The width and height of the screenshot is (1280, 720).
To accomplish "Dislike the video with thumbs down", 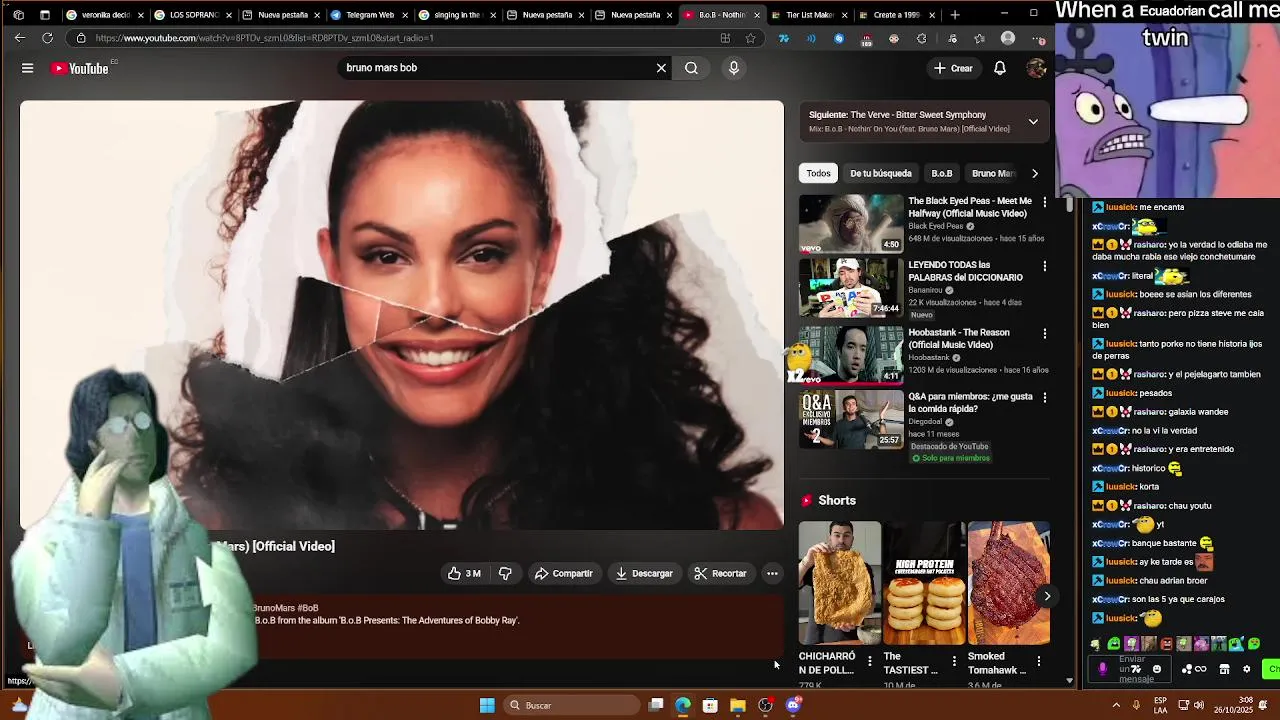I will (x=505, y=573).
